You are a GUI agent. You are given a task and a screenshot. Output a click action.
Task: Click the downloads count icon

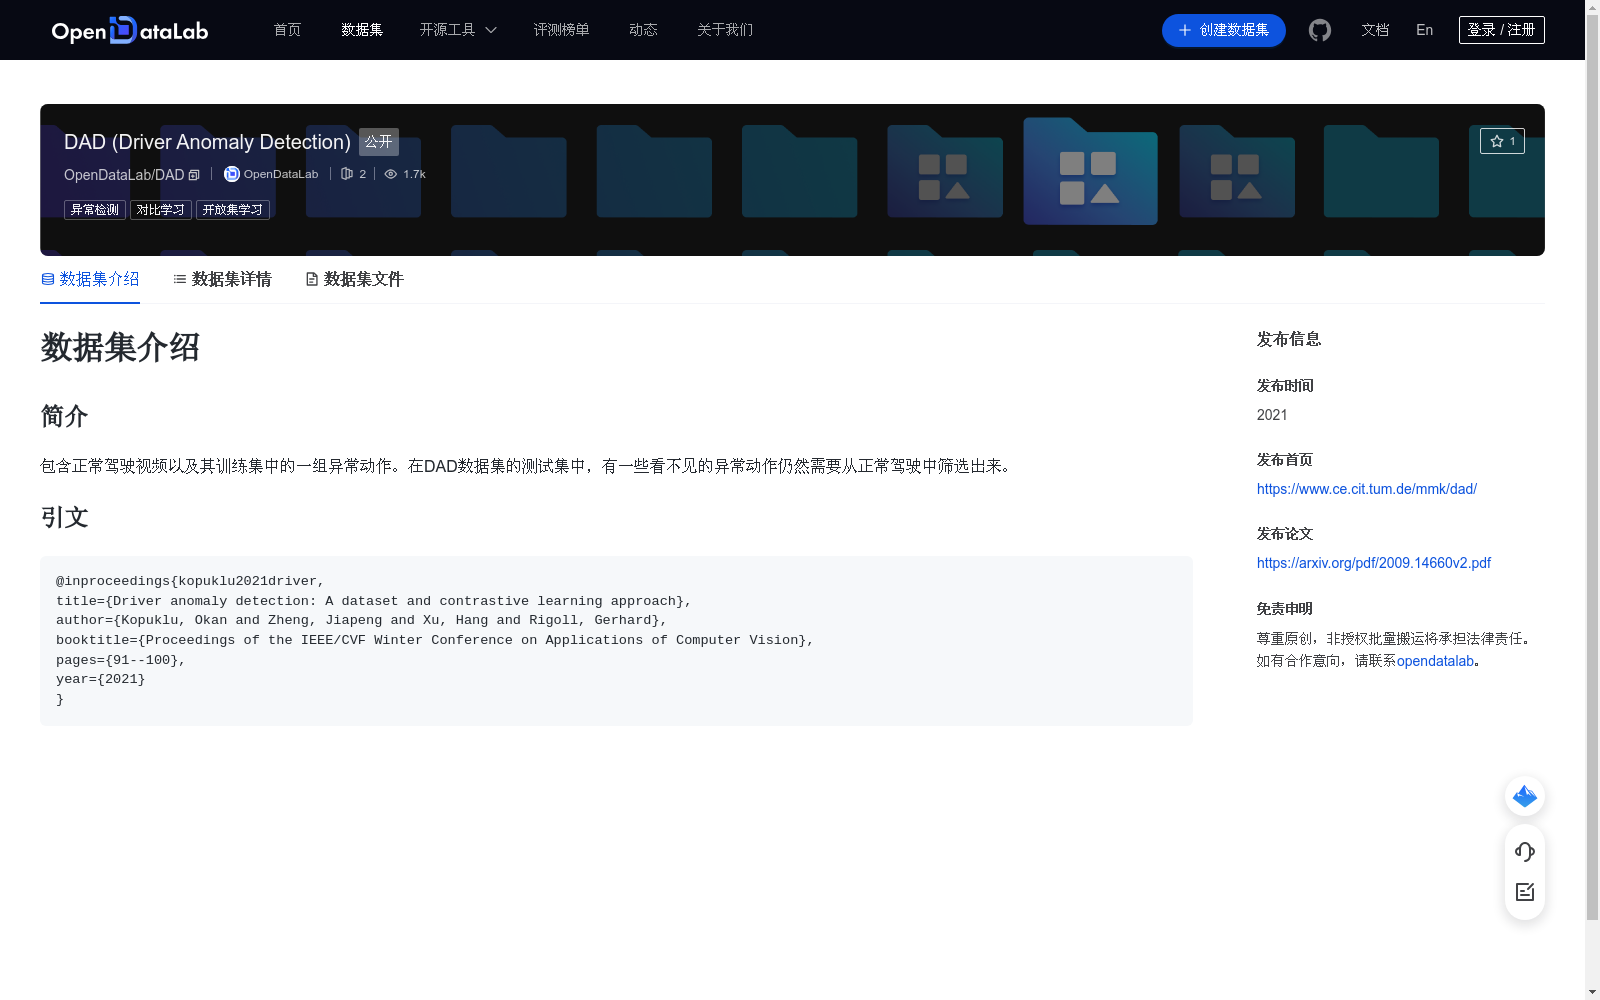point(347,174)
